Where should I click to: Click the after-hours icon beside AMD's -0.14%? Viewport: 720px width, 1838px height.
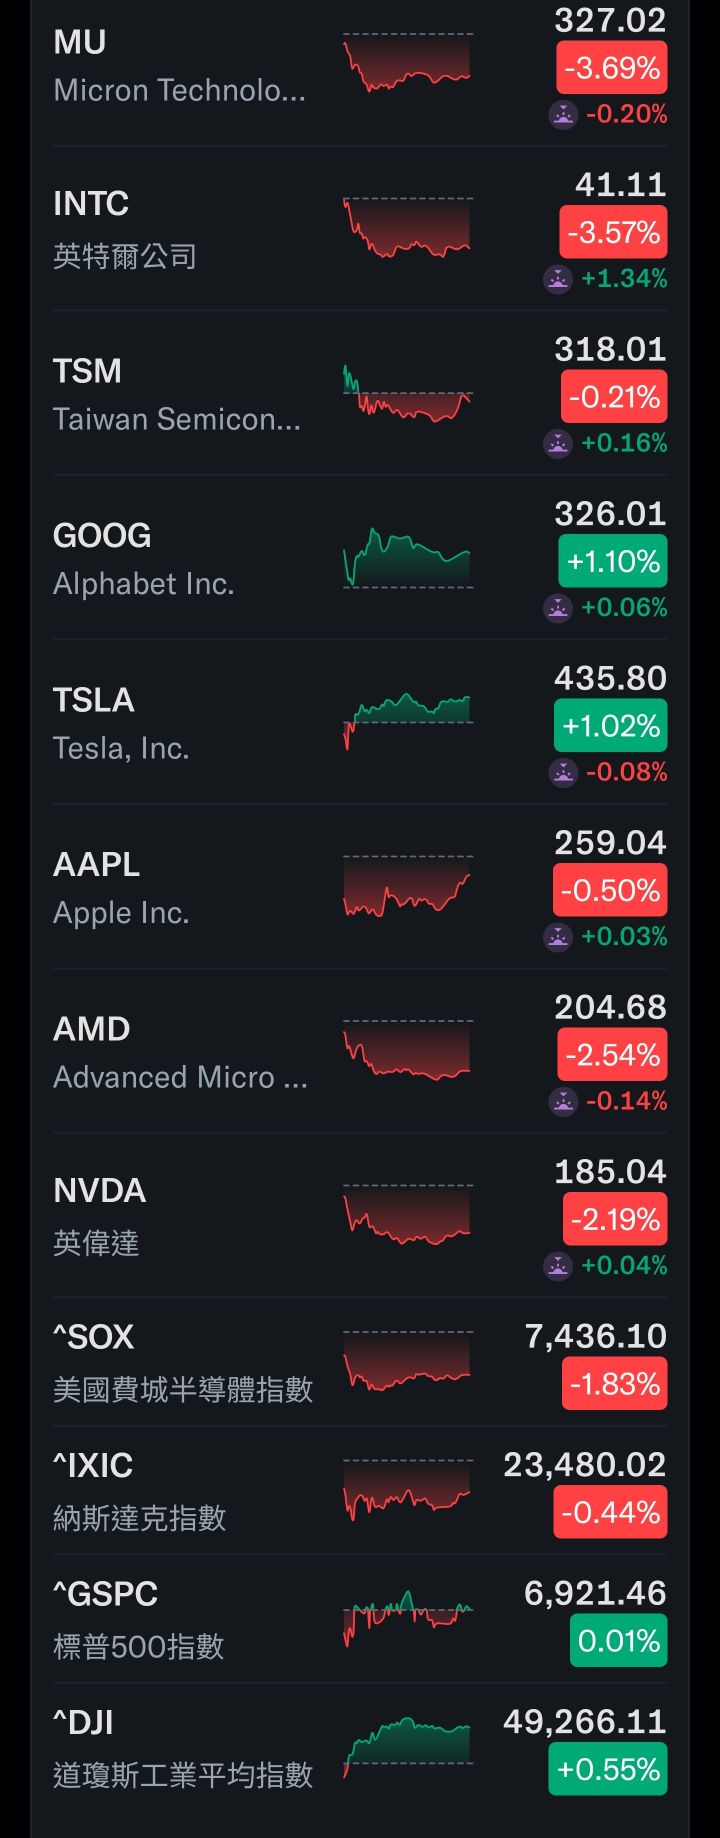pyautogui.click(x=563, y=1101)
